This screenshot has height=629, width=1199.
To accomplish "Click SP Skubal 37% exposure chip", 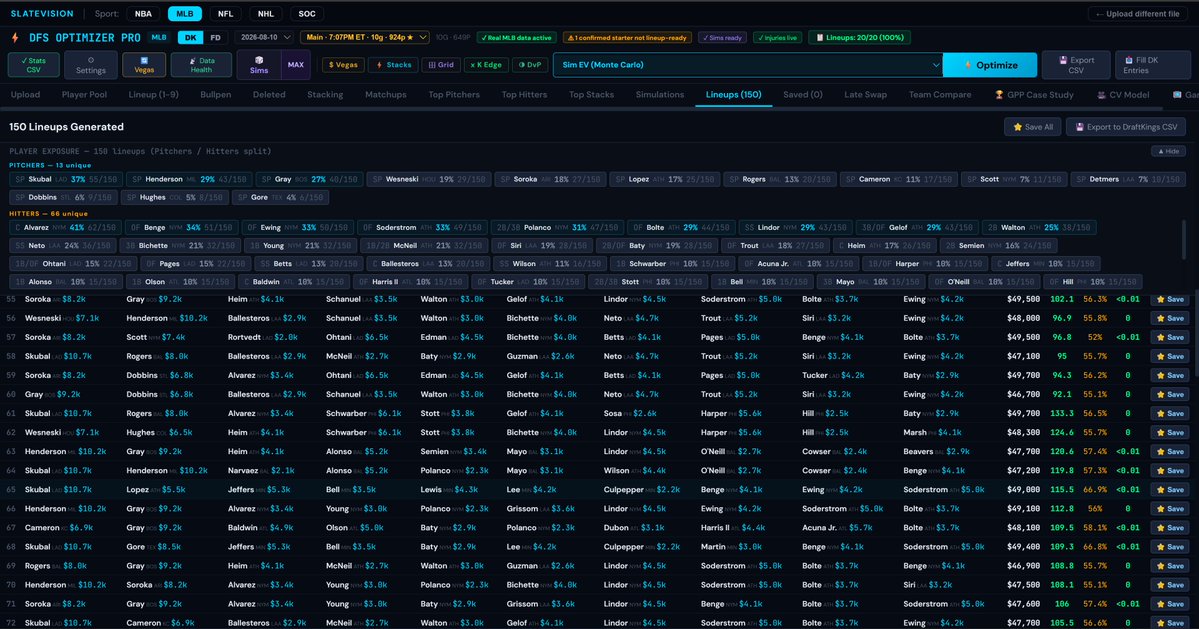I will (x=66, y=180).
